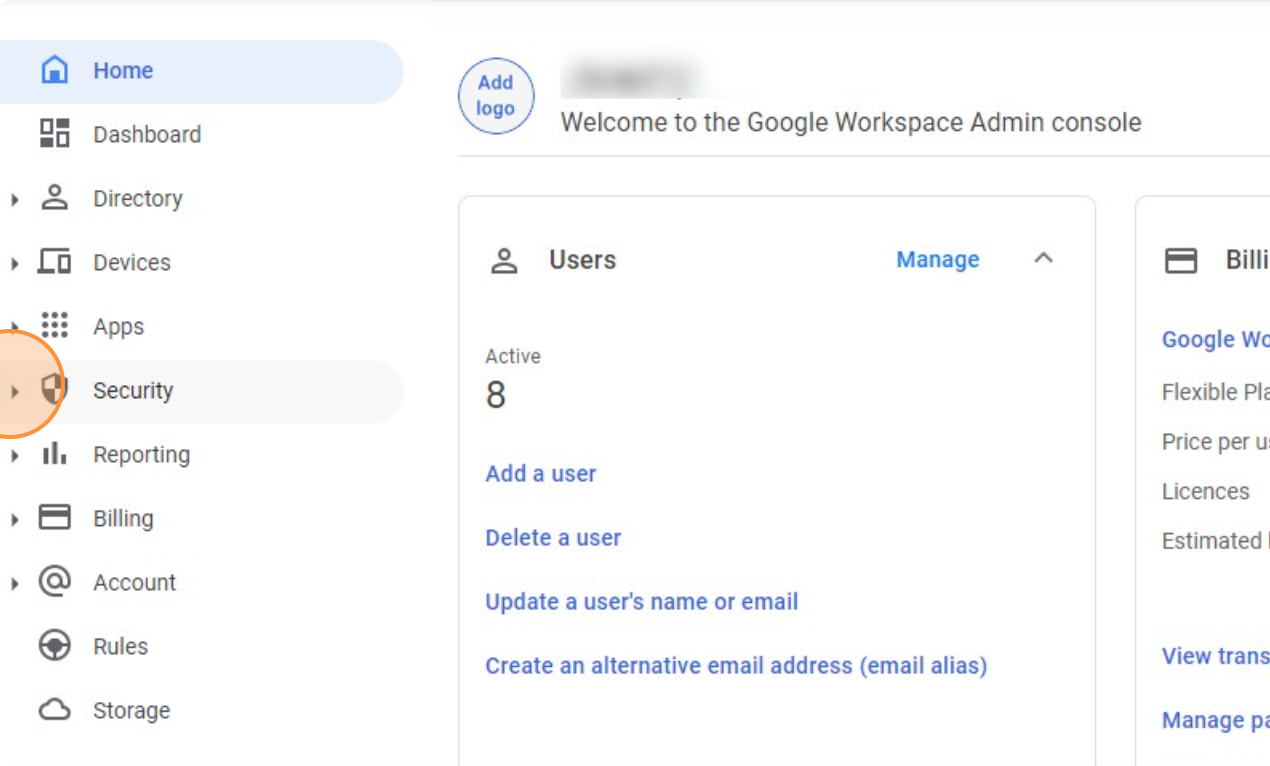Expand the Security menu arrow

tap(14, 391)
